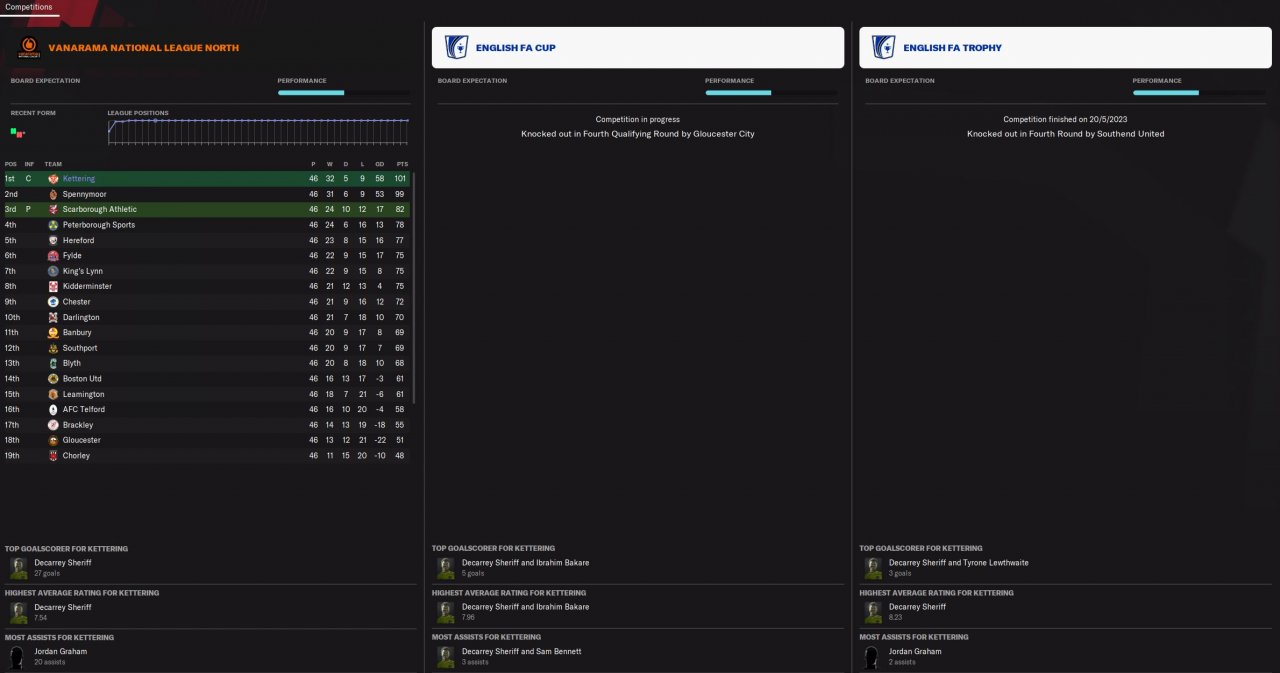
Task: Click the Southport club badge
Action: [x=53, y=348]
